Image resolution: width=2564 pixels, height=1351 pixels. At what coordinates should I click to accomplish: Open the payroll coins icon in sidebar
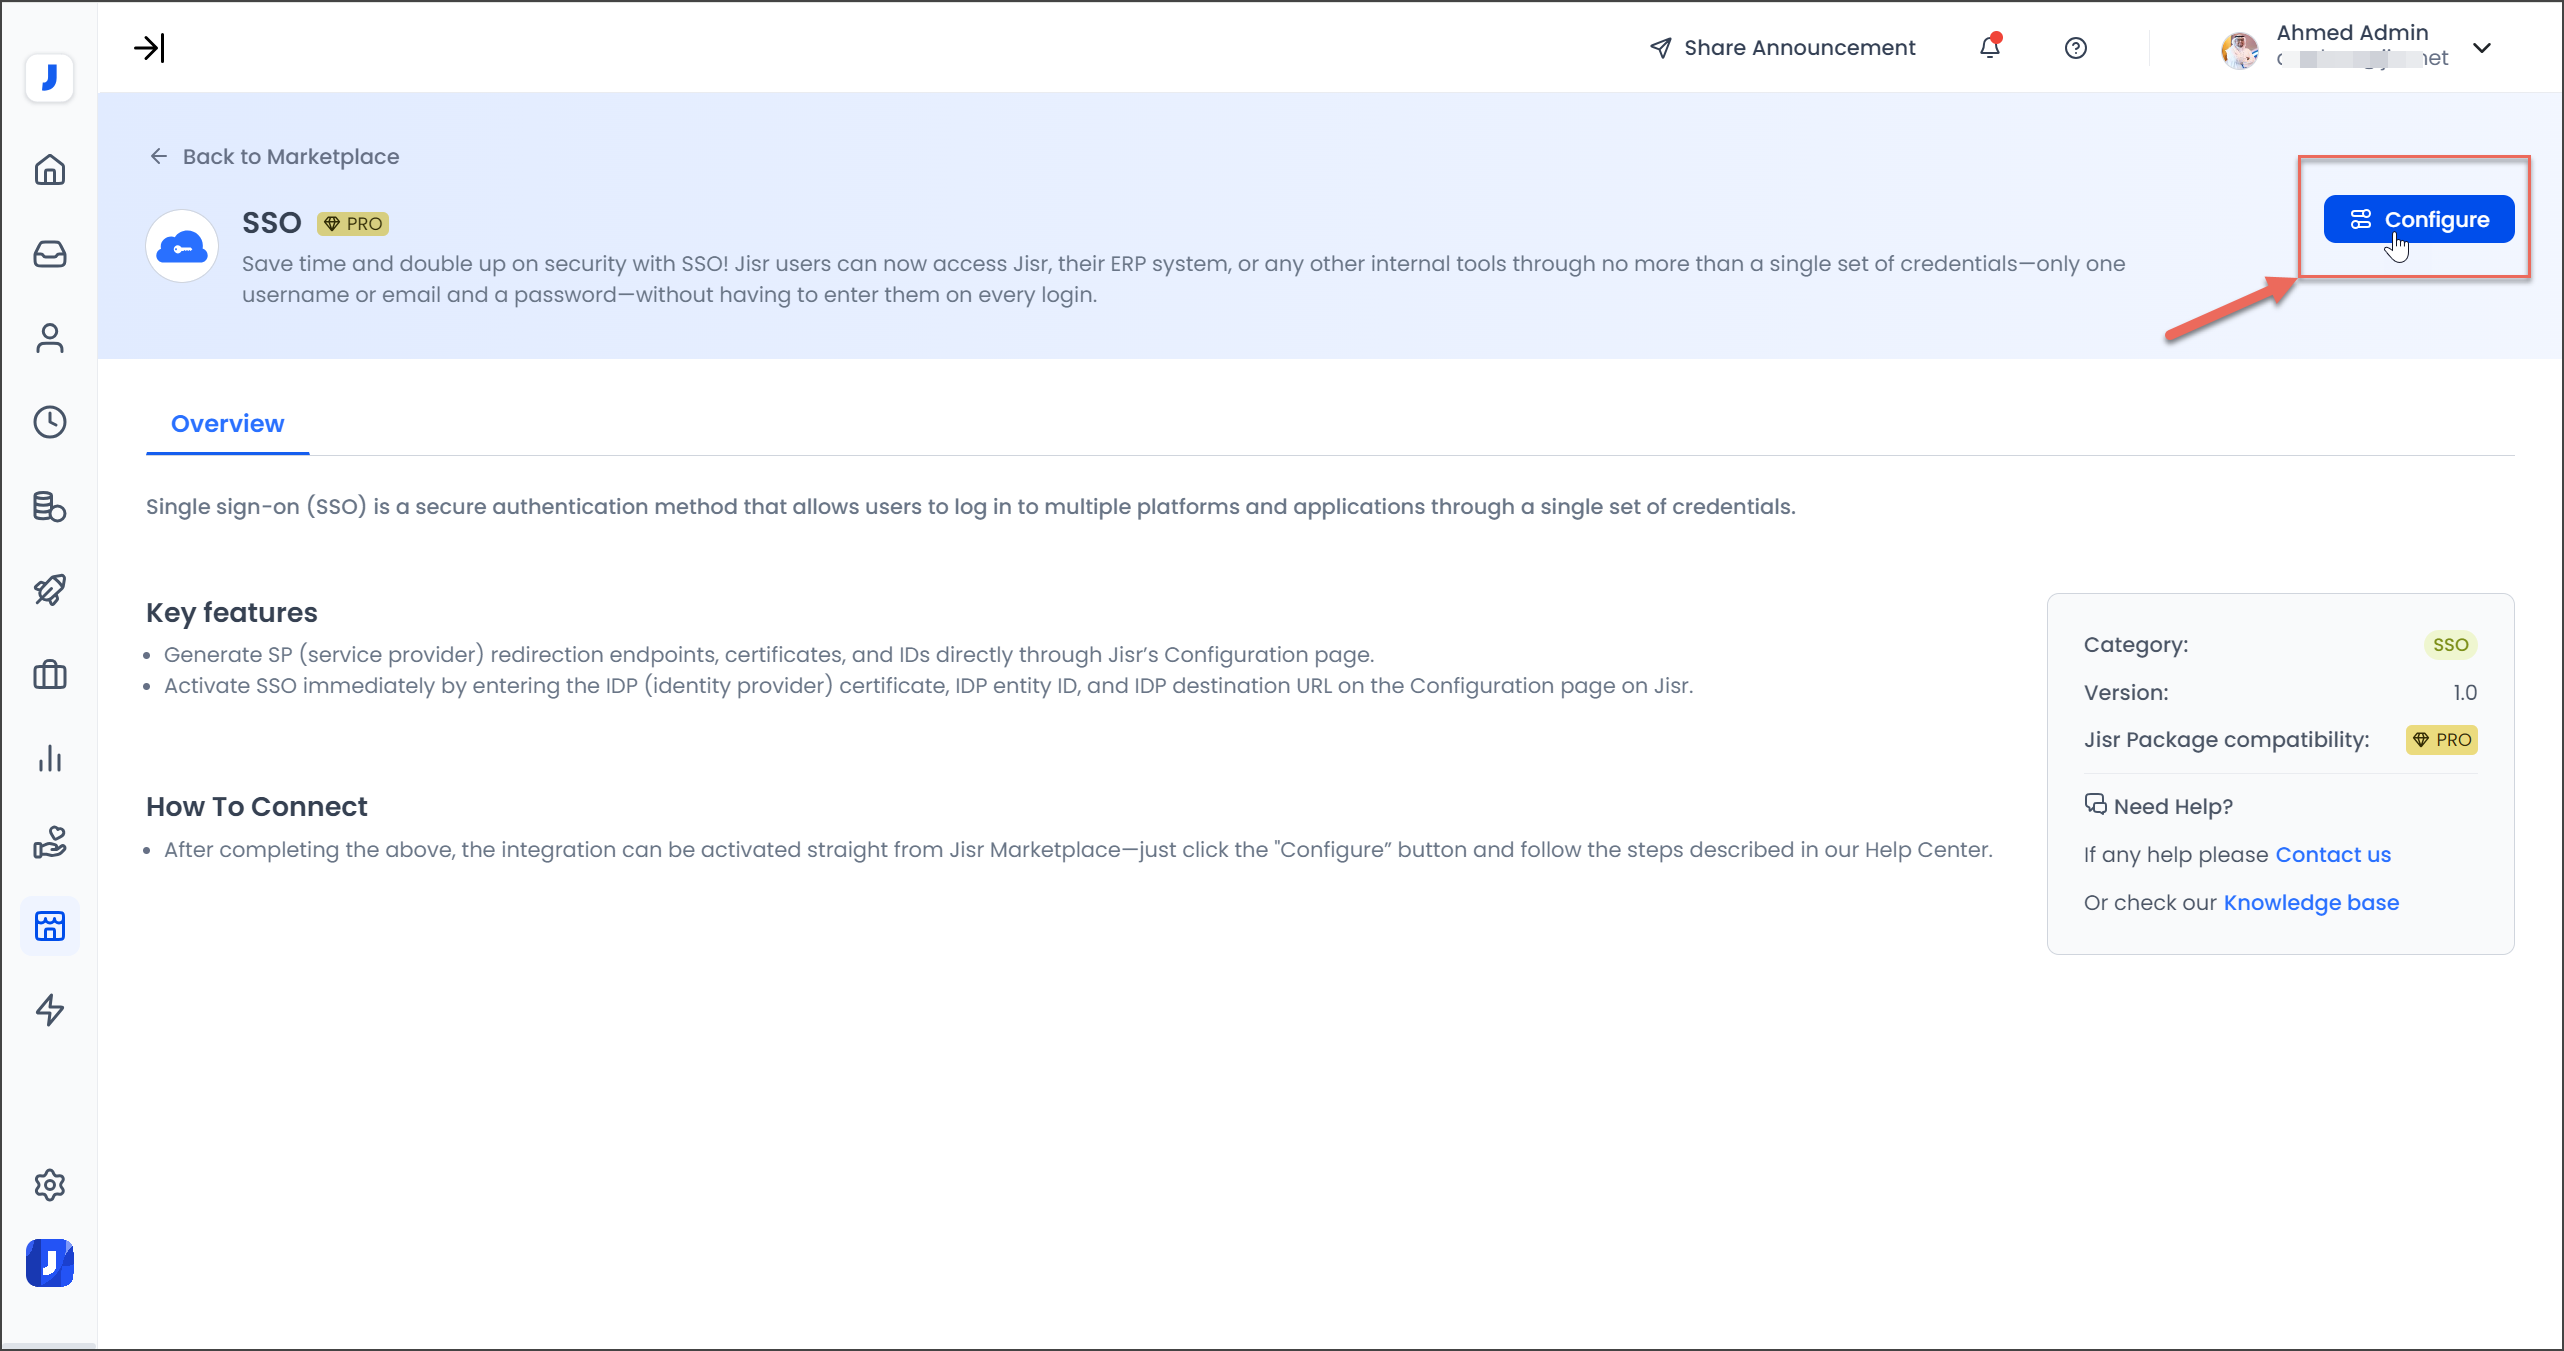coord(49,507)
